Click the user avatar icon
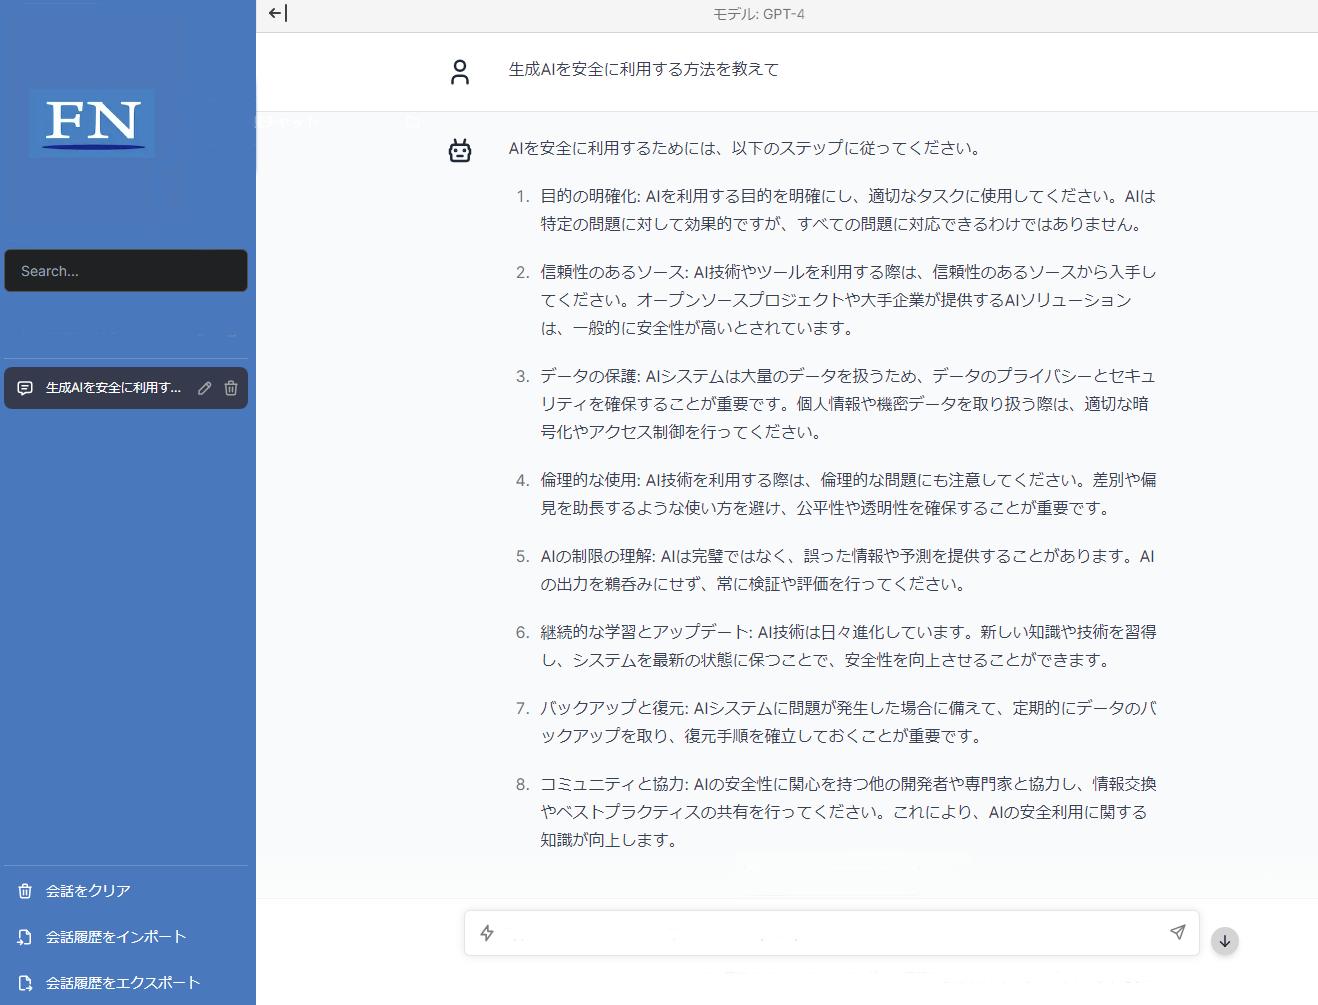This screenshot has width=1318, height=1005. coord(460,72)
